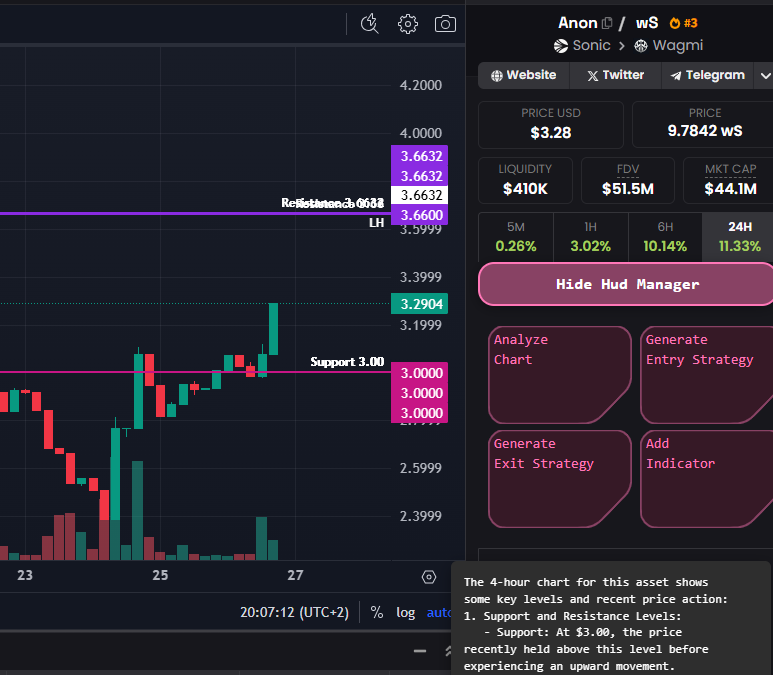This screenshot has height=675, width=773.
Task: Click the top 3.0000 magenta price label
Action: (420, 373)
